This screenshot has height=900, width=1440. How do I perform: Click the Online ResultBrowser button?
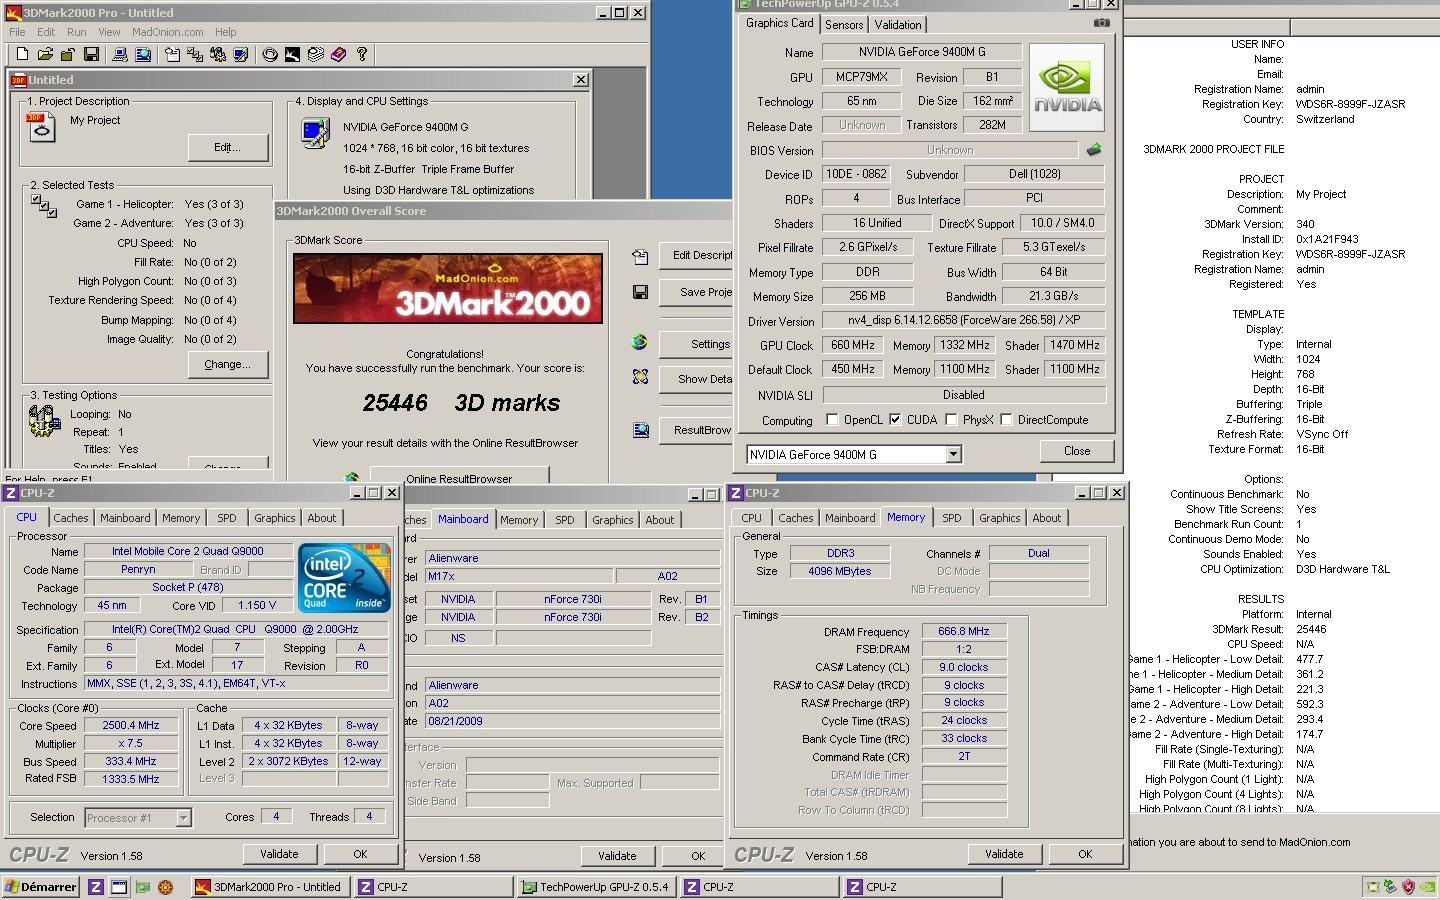coord(459,478)
